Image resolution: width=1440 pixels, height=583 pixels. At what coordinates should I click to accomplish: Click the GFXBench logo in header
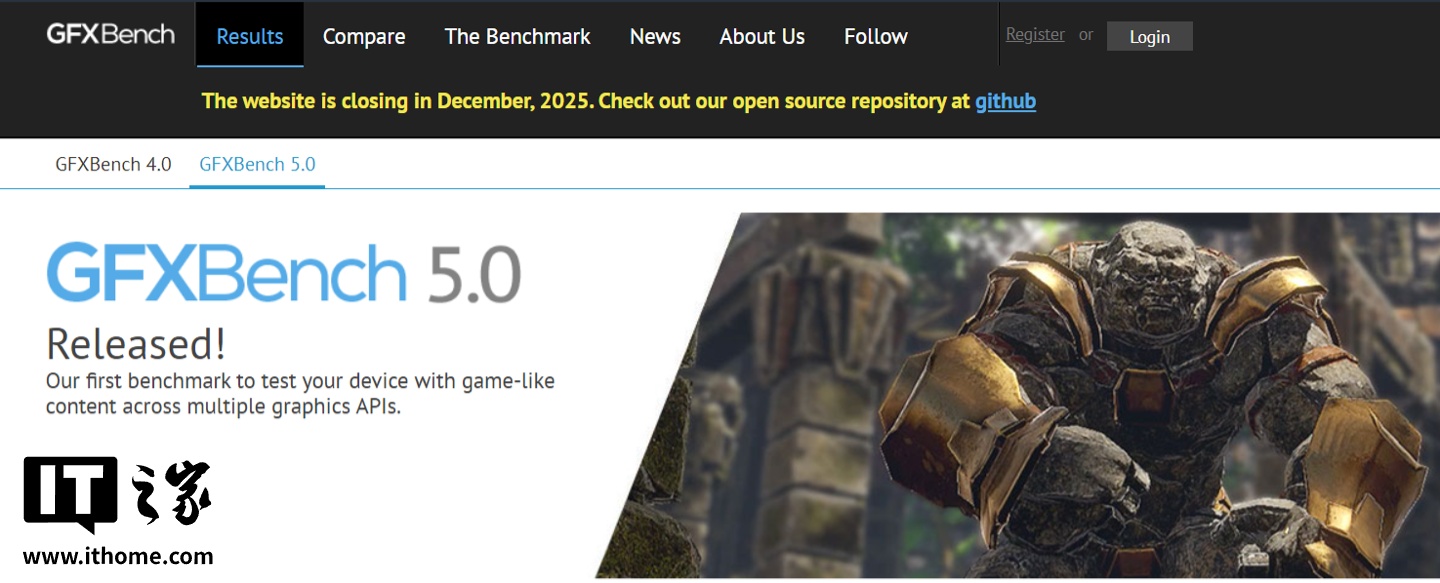point(111,34)
